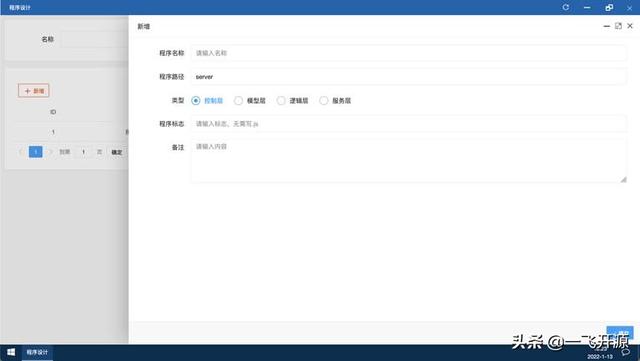Screen dimensions: 640x361
Task: Click the 程序设计 taskbar button
Action: [x=37, y=352]
